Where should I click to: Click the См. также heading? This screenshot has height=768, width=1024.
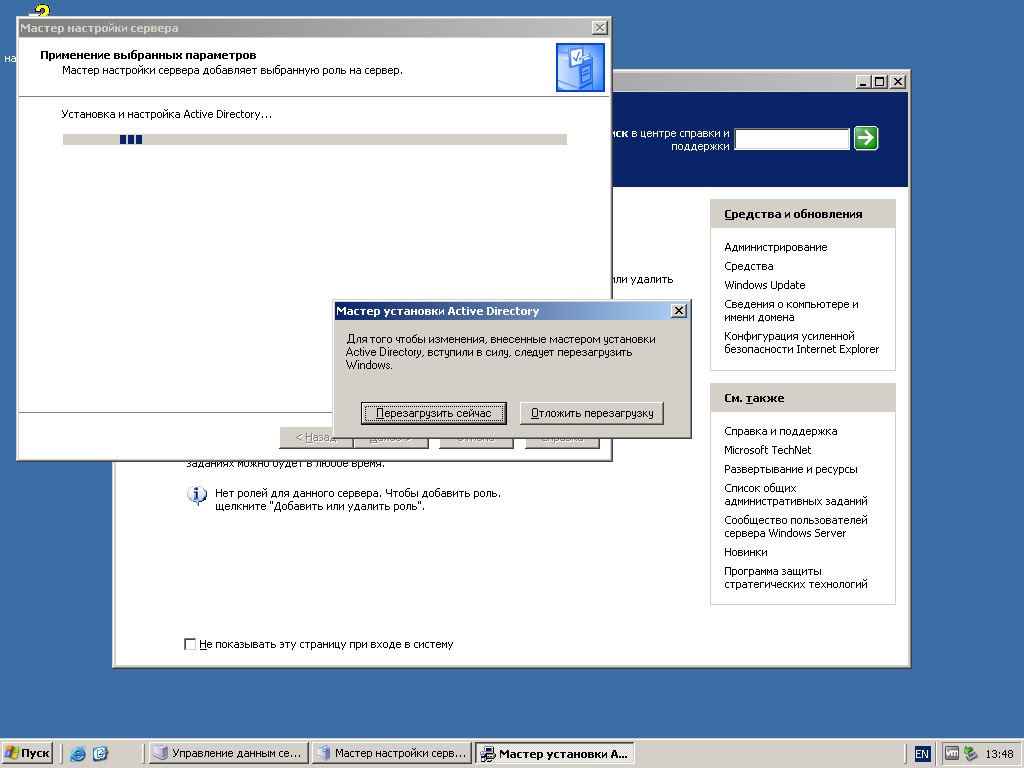754,398
